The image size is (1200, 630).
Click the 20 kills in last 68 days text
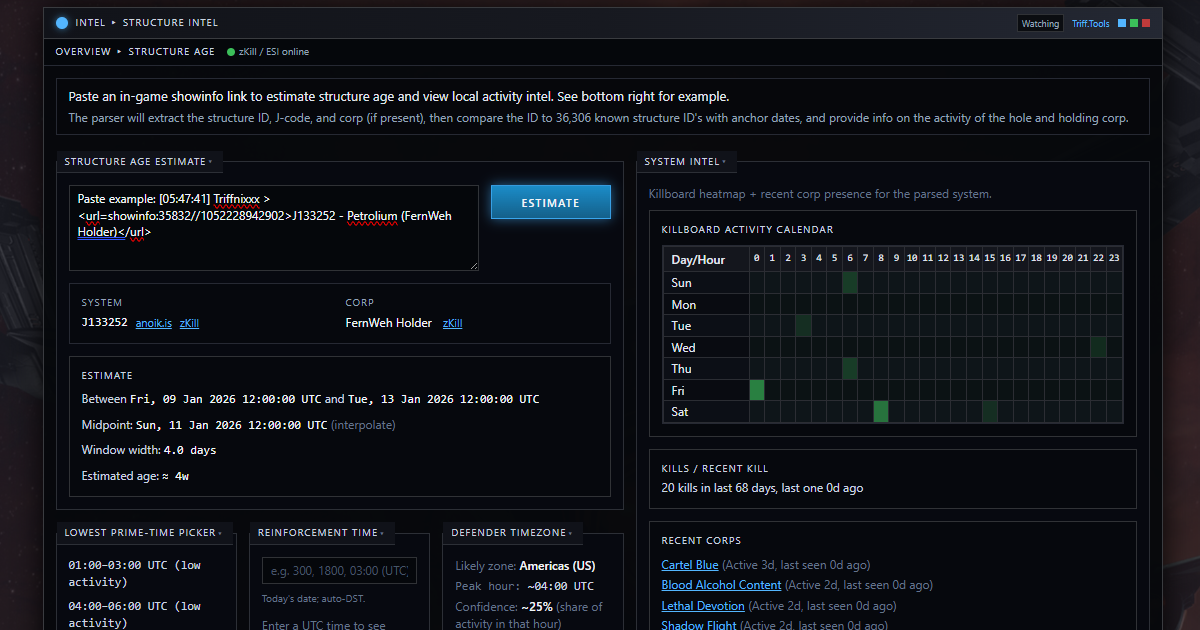coord(762,488)
